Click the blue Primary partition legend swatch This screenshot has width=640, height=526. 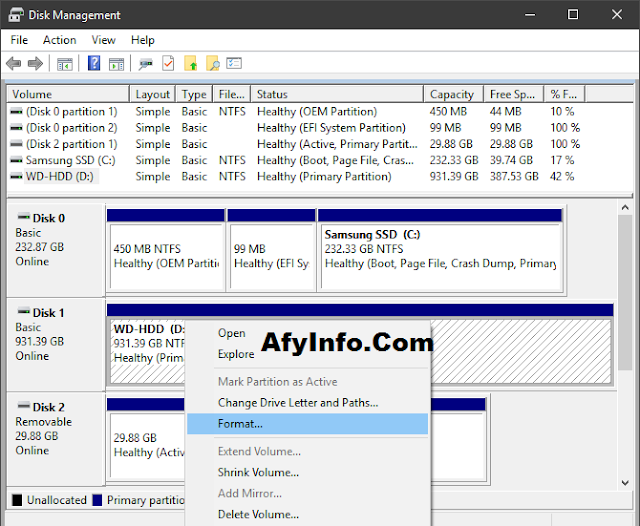point(97,500)
